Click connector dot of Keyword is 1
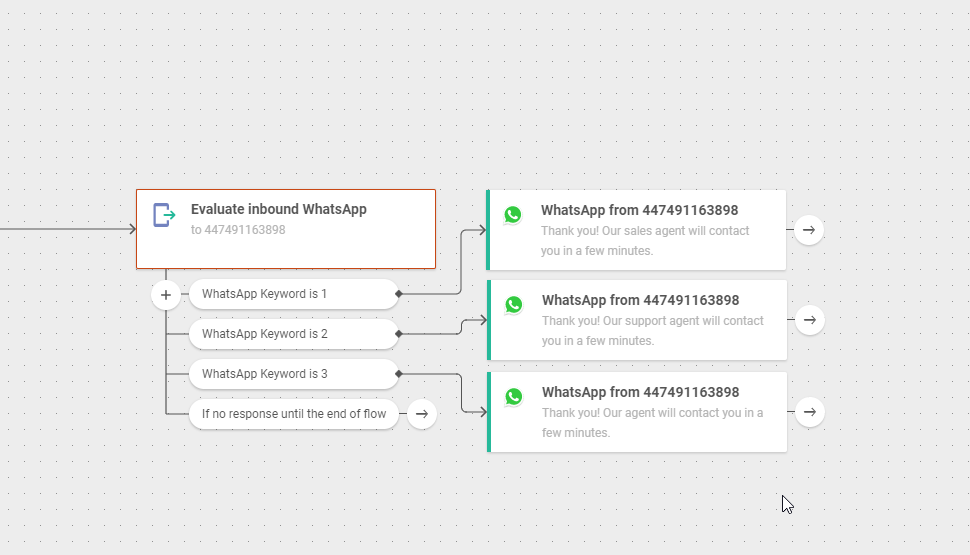Image resolution: width=970 pixels, height=555 pixels. (399, 294)
